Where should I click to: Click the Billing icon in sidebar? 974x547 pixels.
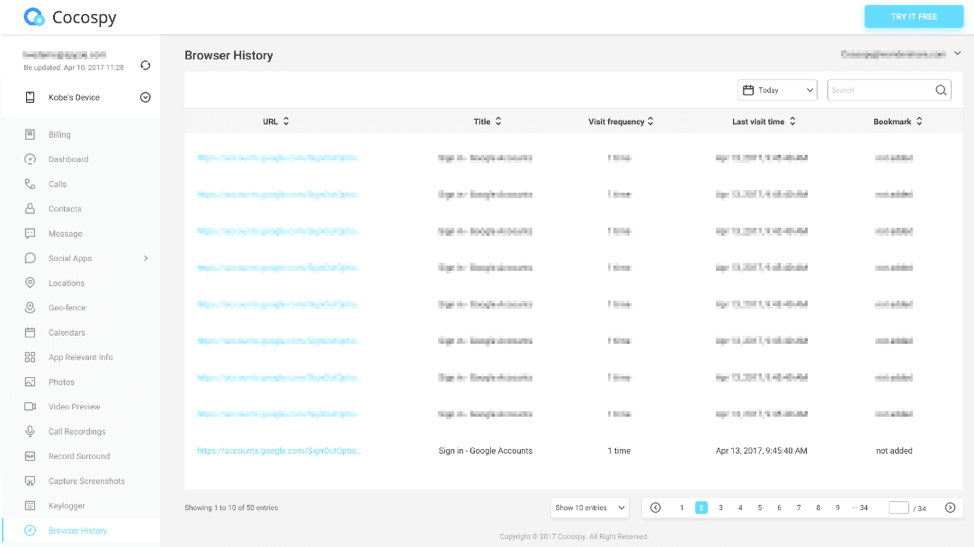pos(30,134)
